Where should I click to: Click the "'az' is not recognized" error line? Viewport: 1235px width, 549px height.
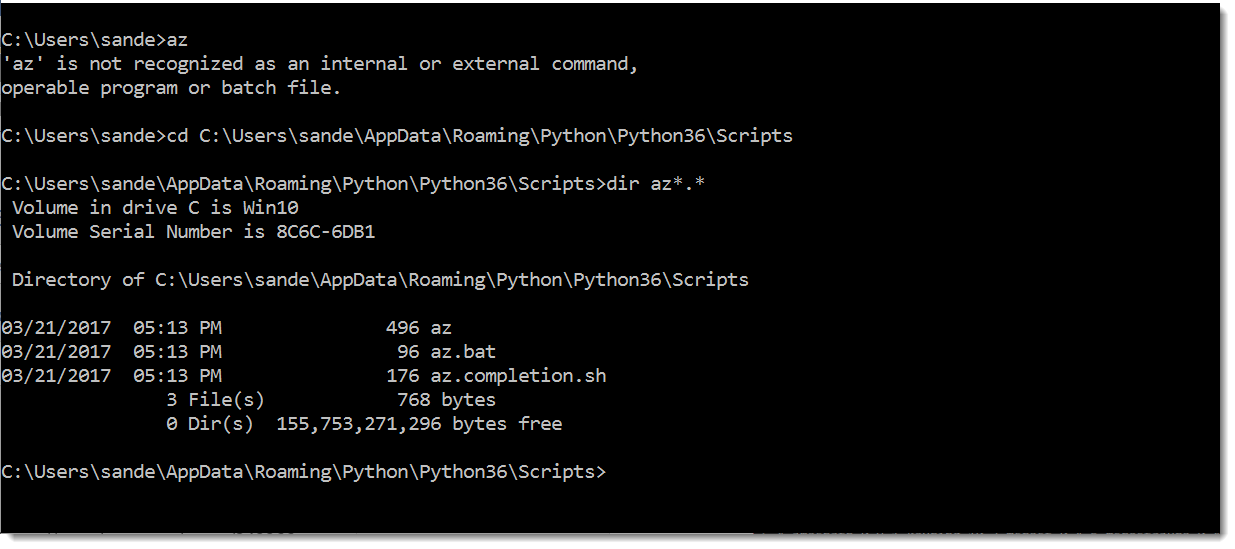pyautogui.click(x=320, y=64)
